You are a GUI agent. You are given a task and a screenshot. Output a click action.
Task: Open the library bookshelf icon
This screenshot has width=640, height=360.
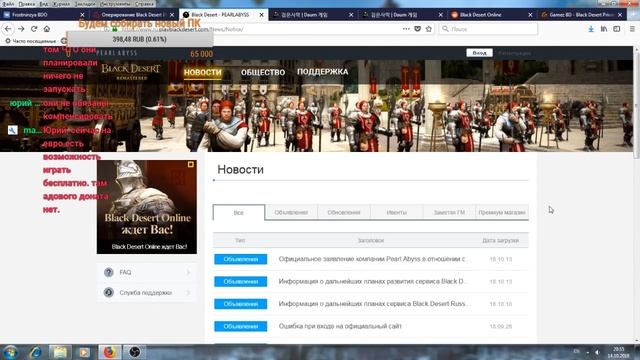(604, 29)
